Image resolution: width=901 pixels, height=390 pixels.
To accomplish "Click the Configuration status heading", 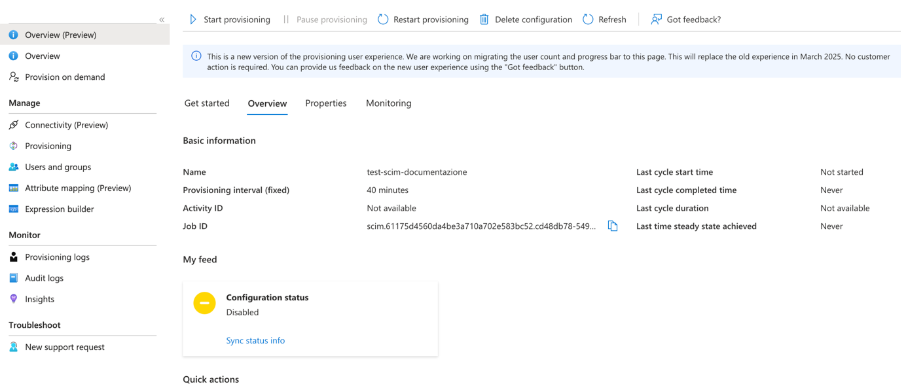I will 267,298.
